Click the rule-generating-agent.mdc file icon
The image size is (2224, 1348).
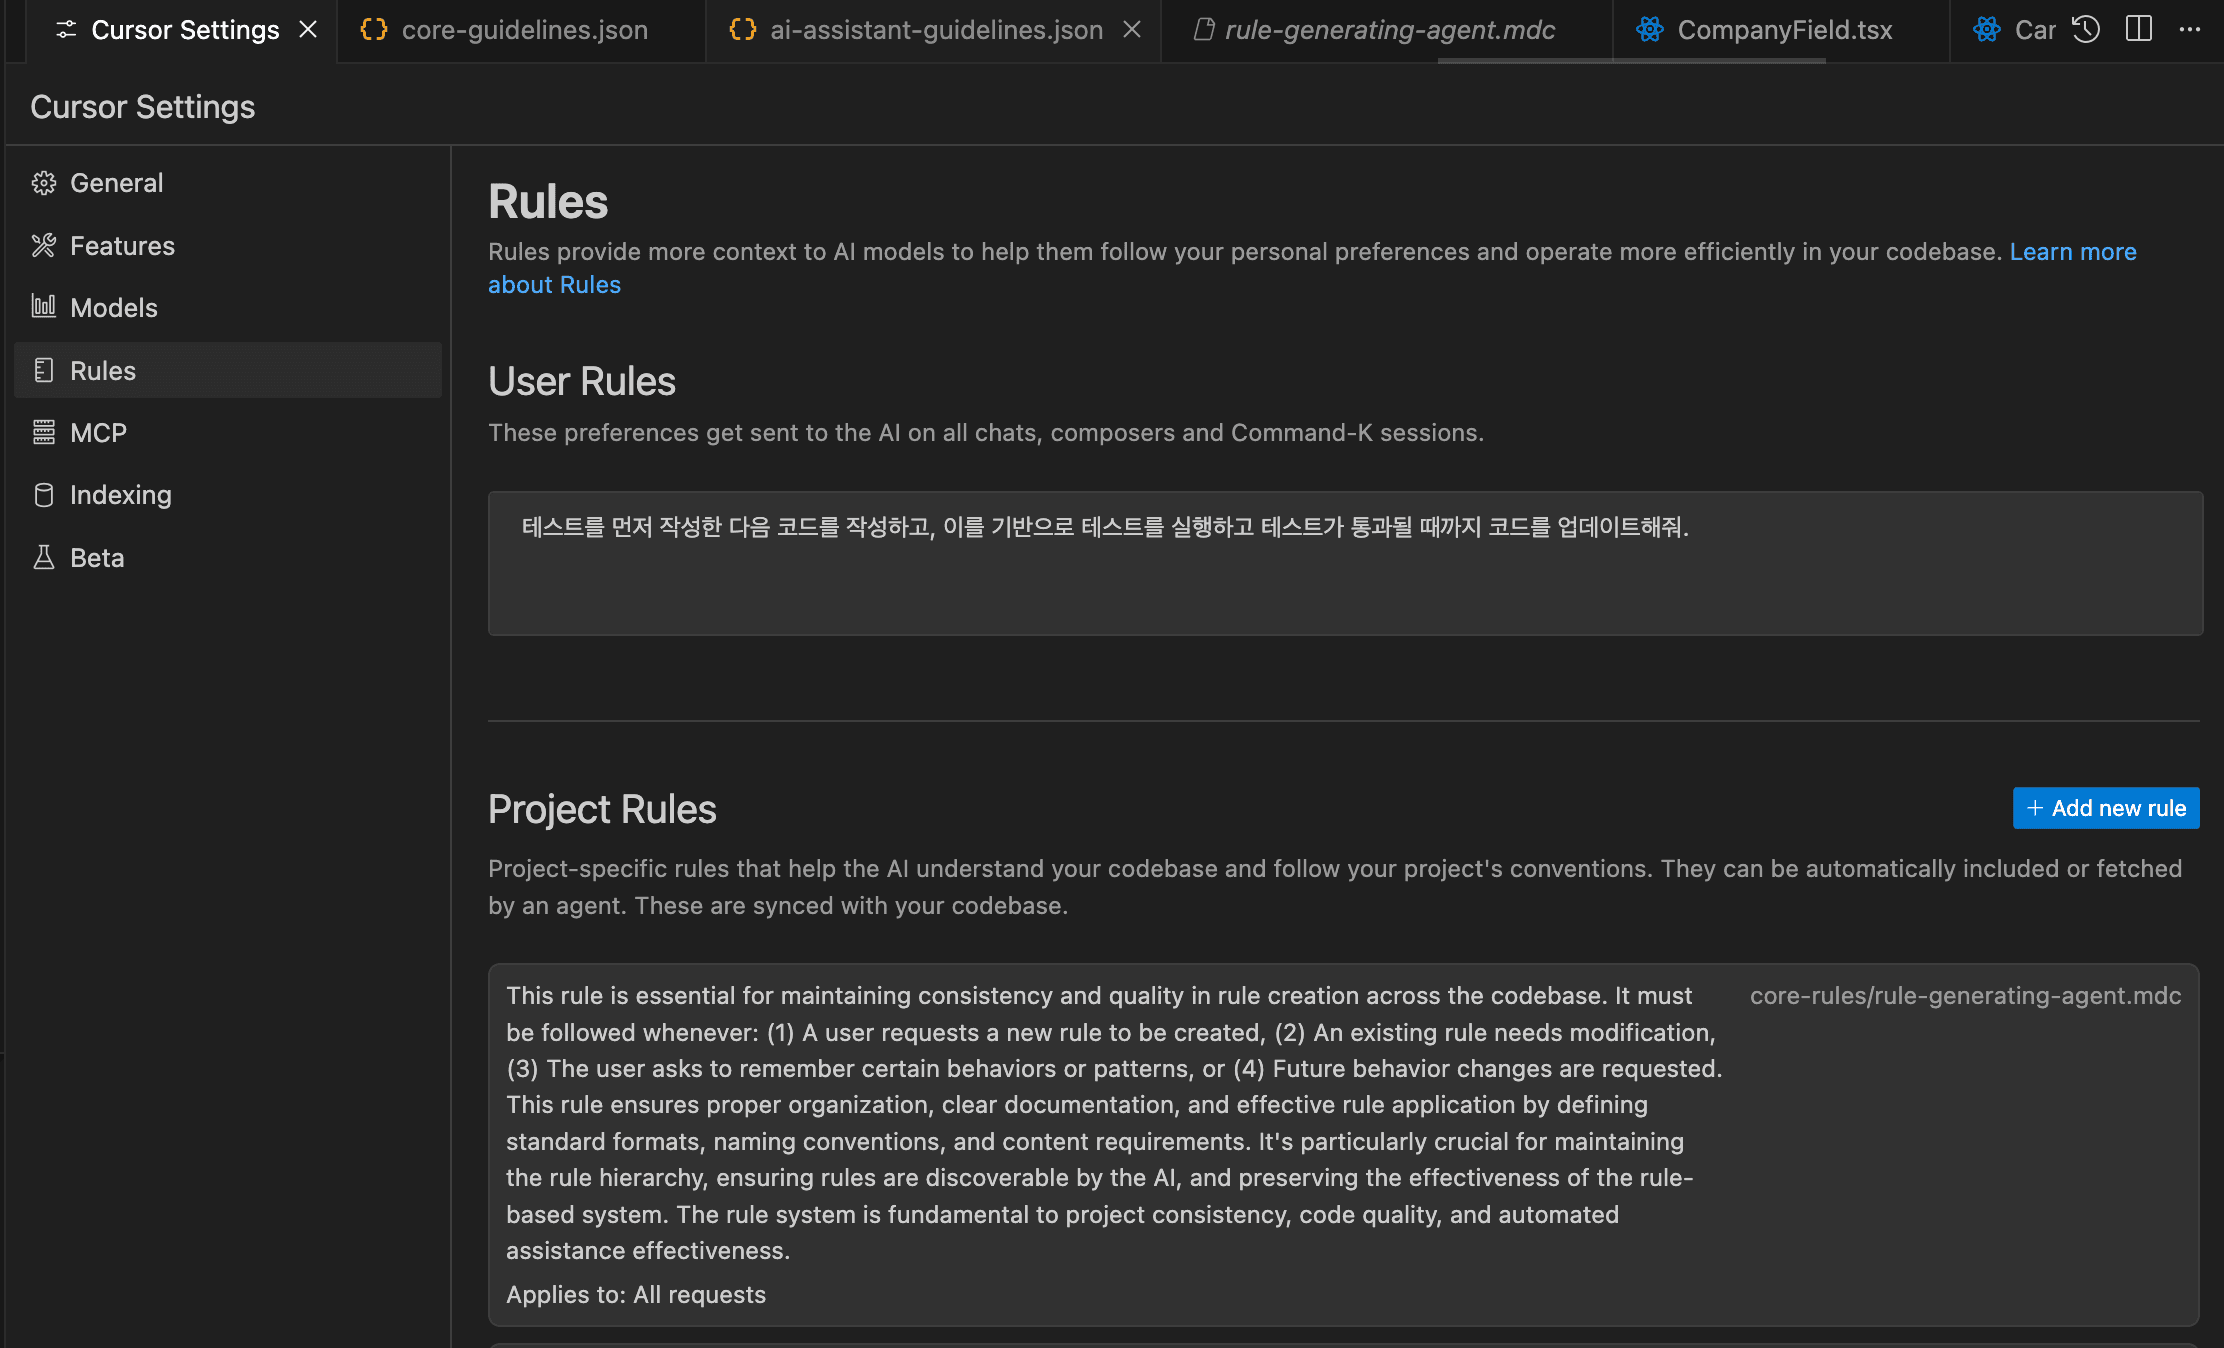1205,30
